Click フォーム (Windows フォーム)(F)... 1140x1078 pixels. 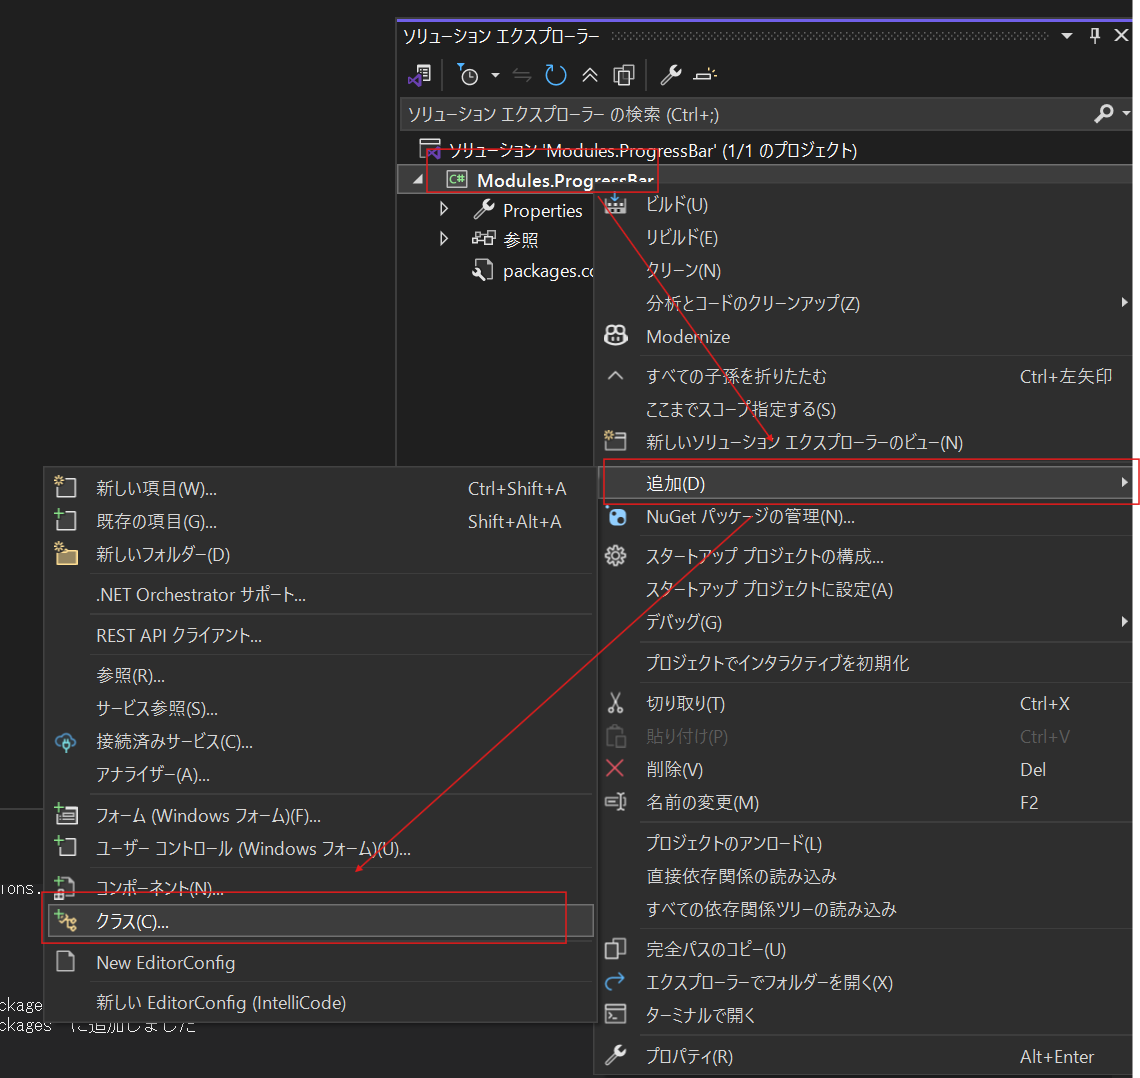pos(321,816)
